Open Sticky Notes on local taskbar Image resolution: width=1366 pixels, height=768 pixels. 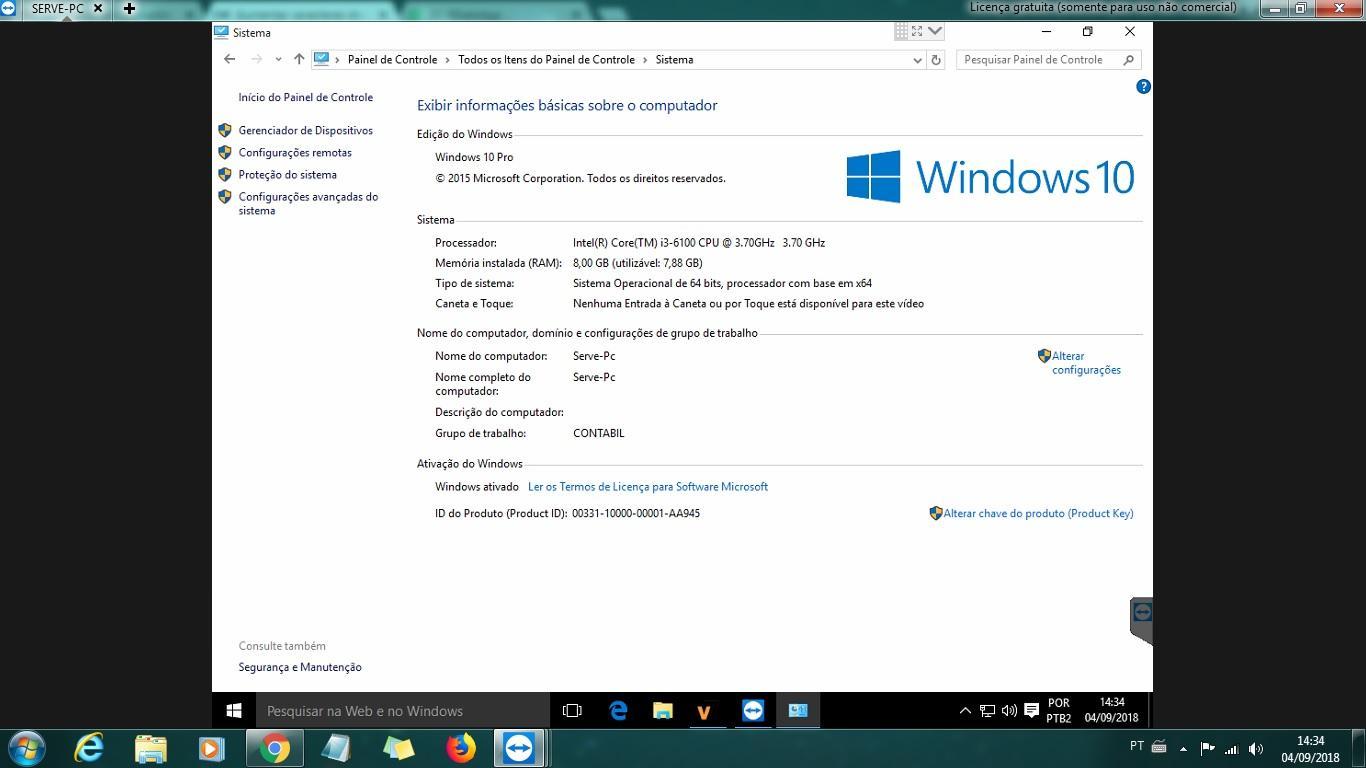click(x=398, y=748)
